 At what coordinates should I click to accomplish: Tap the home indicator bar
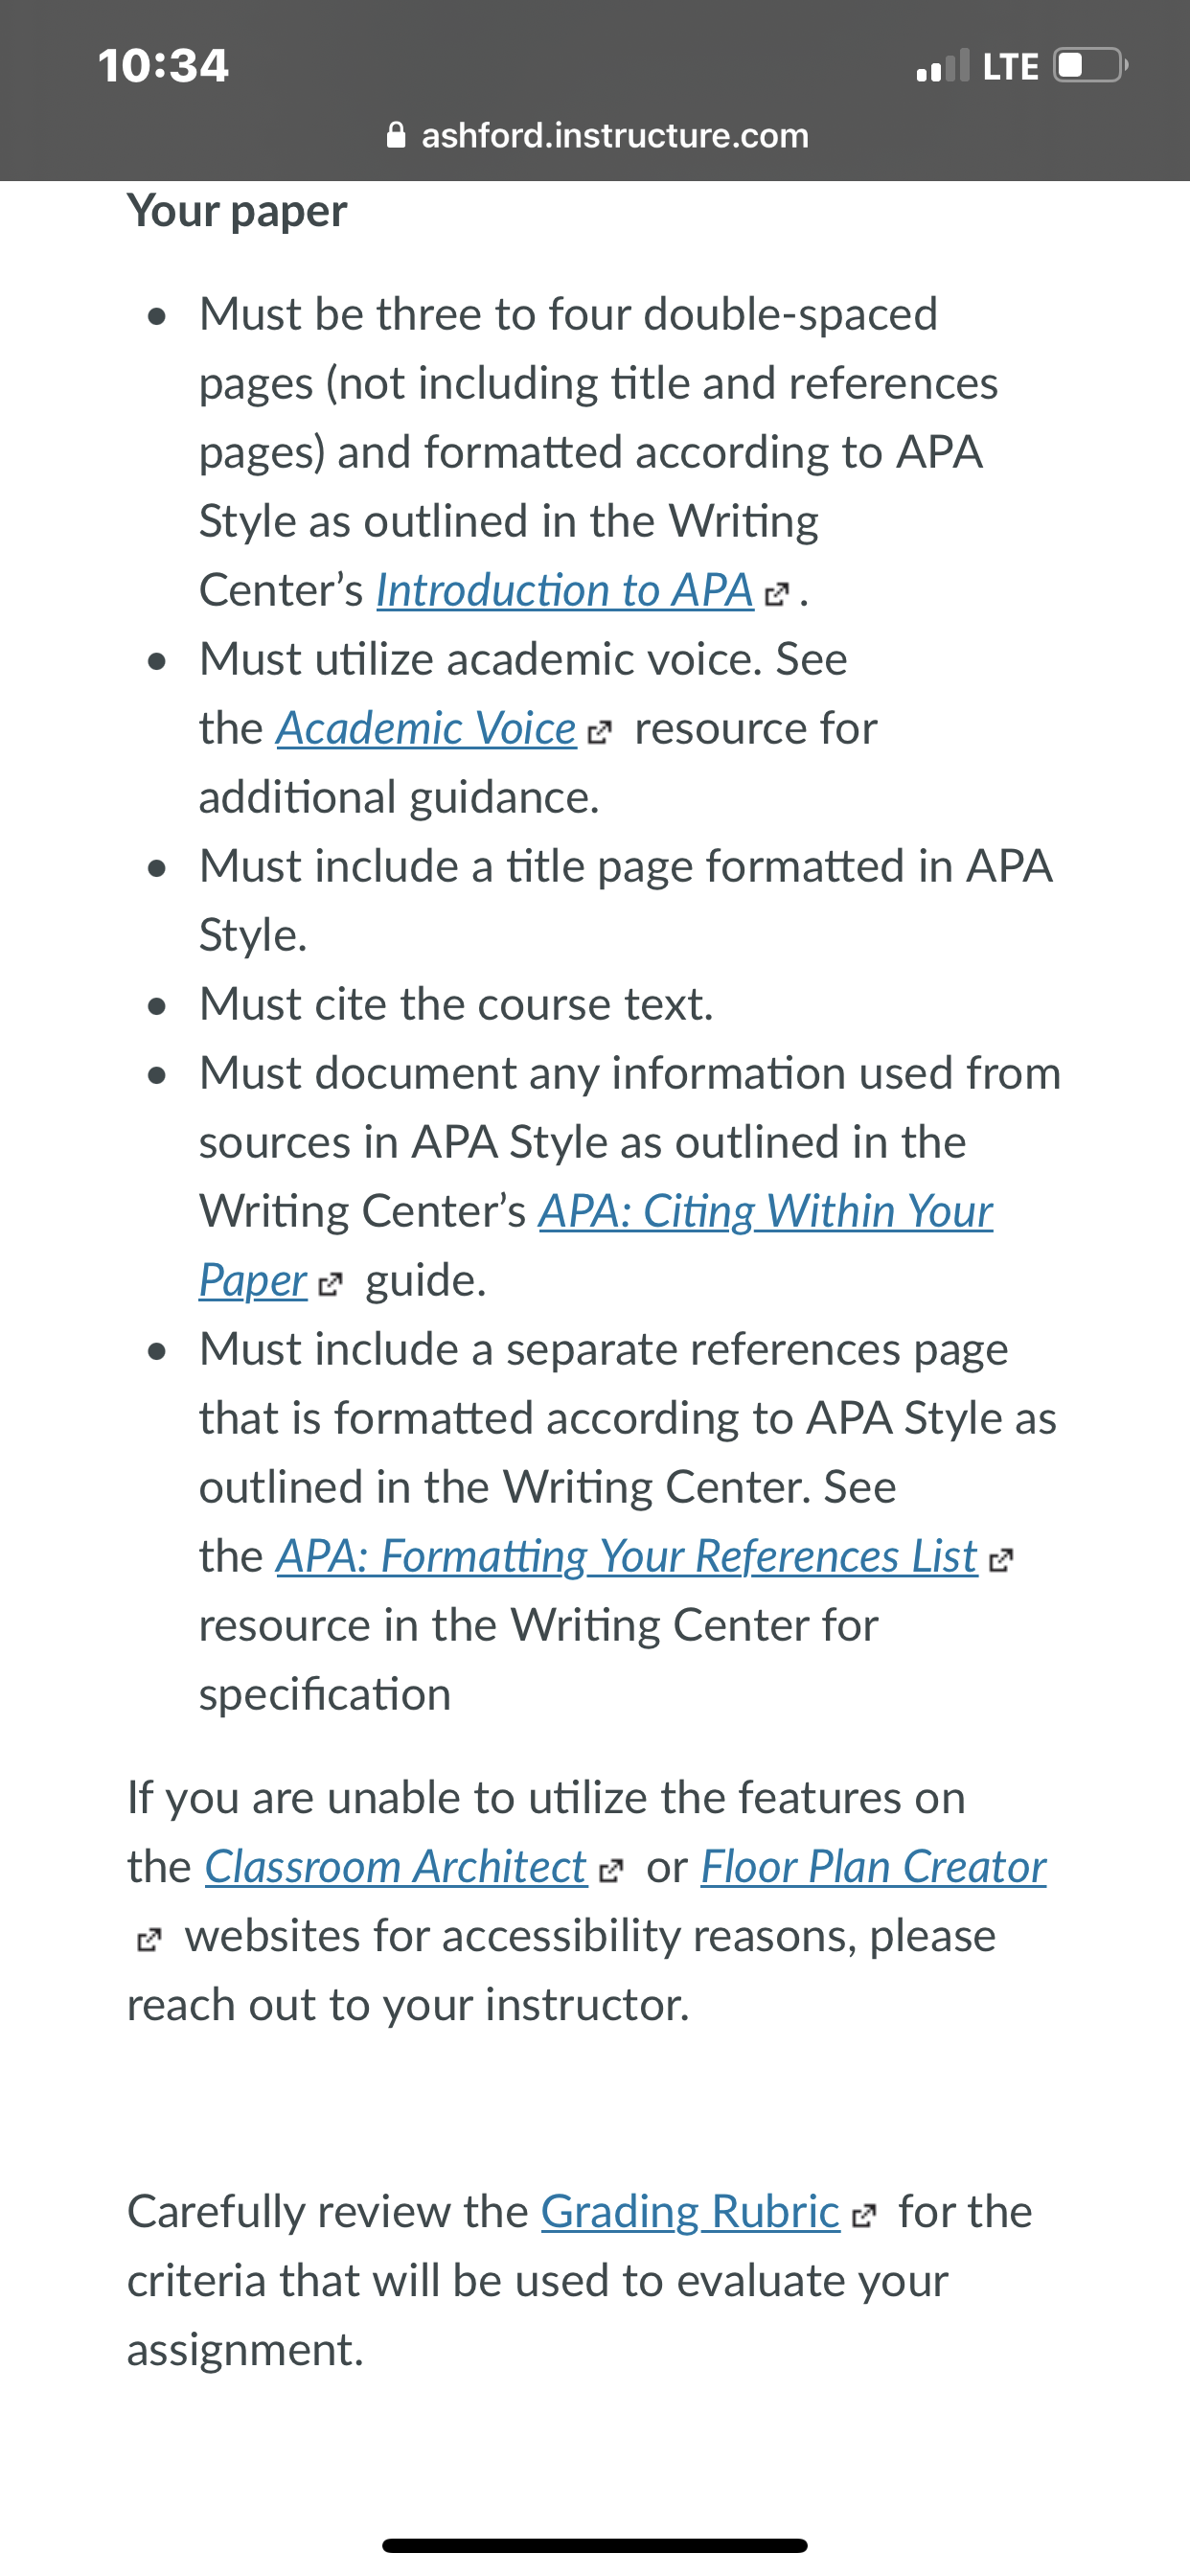pyautogui.click(x=595, y=2545)
